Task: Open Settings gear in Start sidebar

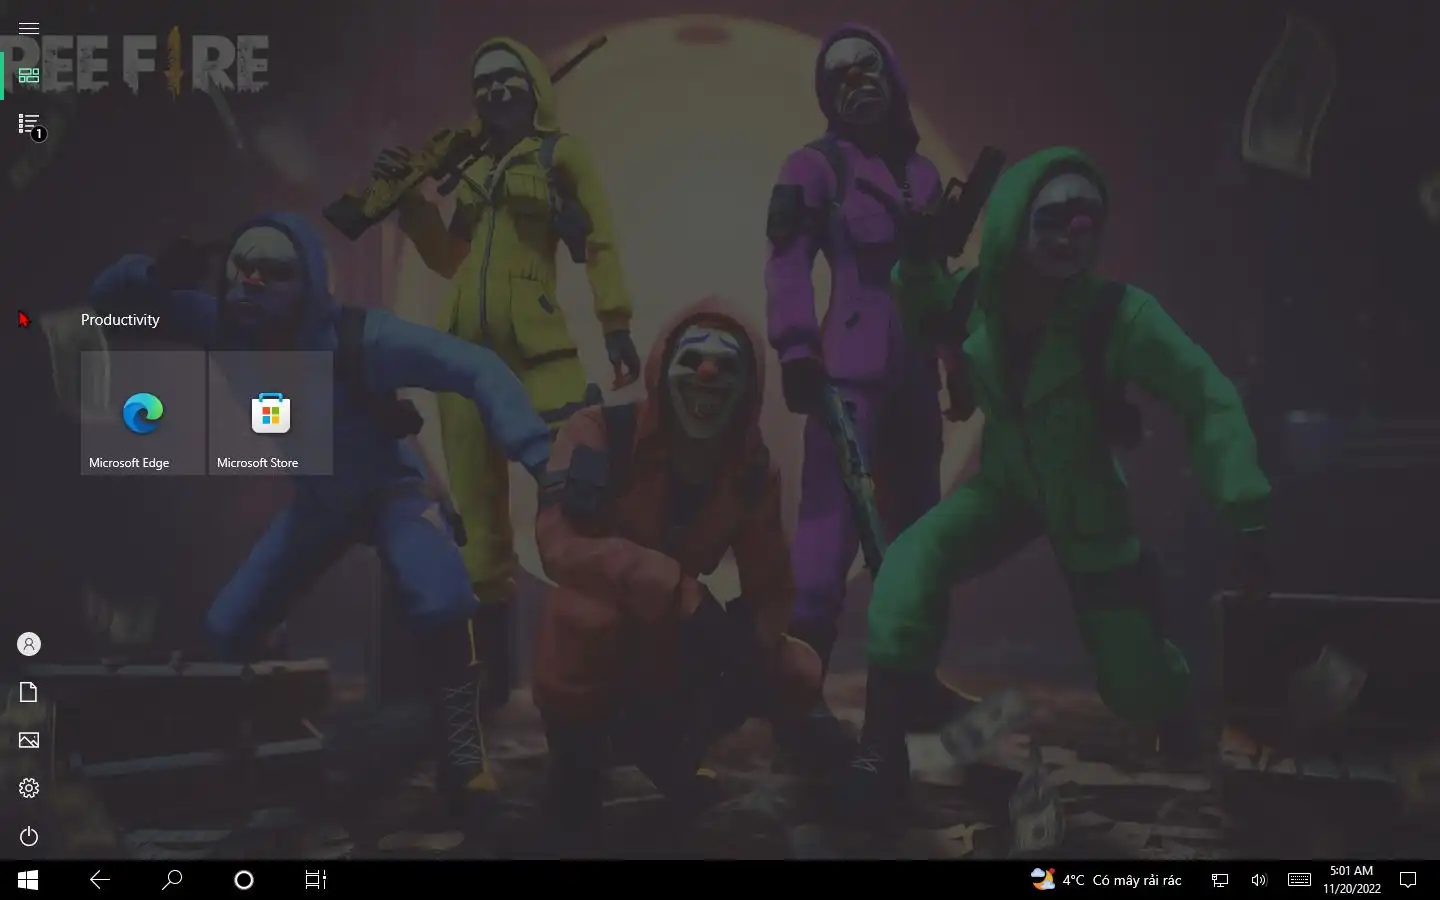Action: 28,788
